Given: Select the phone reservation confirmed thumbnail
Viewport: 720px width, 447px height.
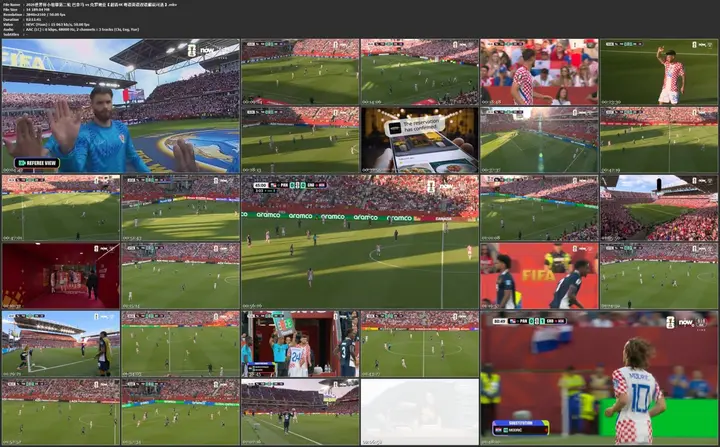Looking at the screenshot, I should [x=420, y=140].
